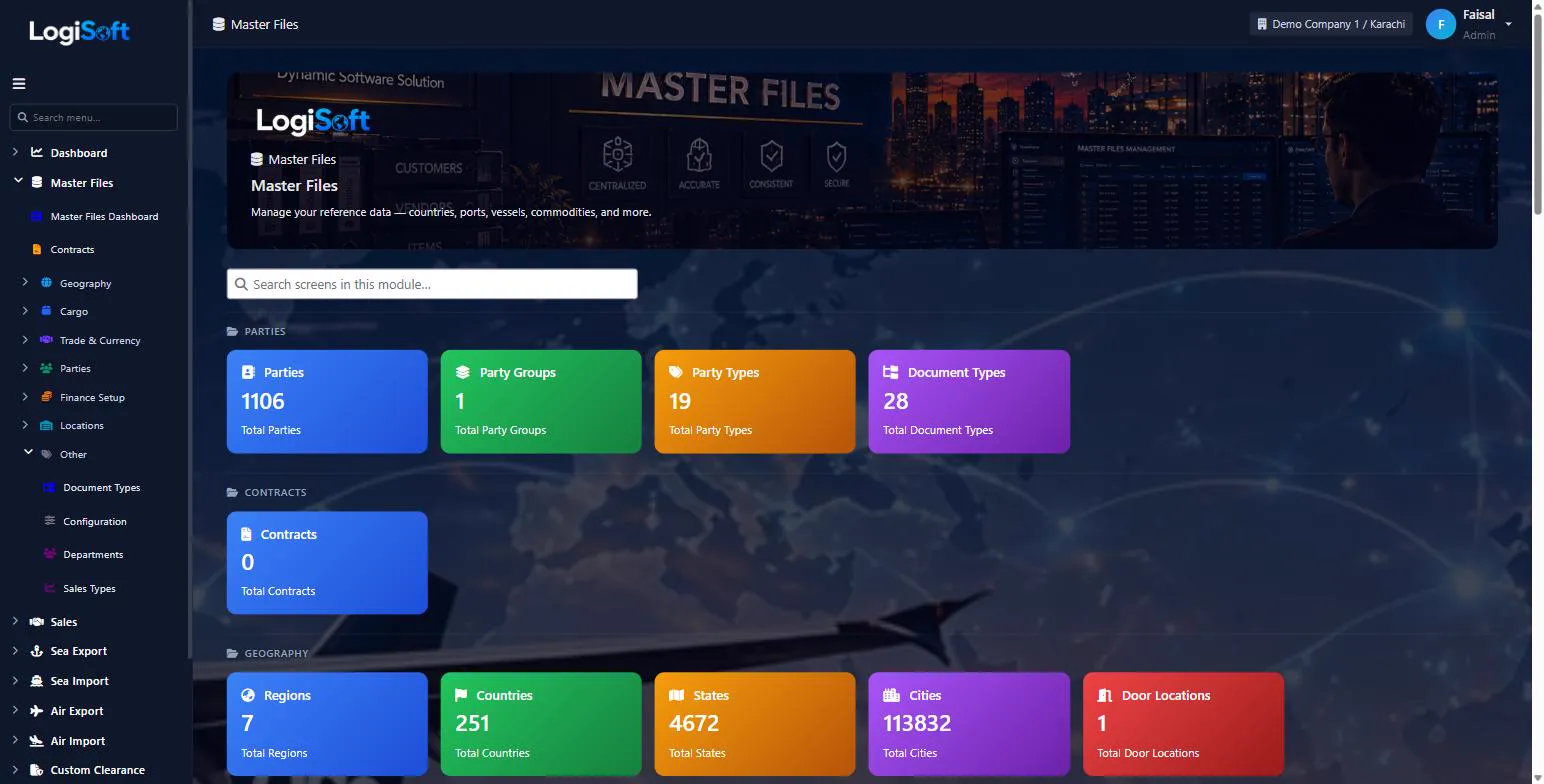Open the Document Types card showing 28
This screenshot has width=1544, height=784.
click(969, 401)
